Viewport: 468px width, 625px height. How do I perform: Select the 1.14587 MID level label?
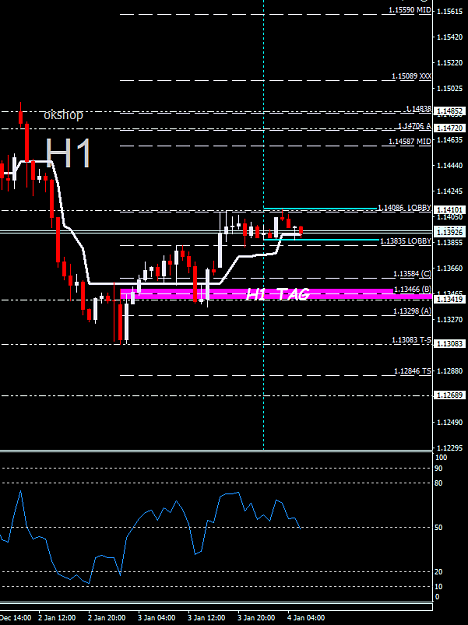pyautogui.click(x=410, y=142)
